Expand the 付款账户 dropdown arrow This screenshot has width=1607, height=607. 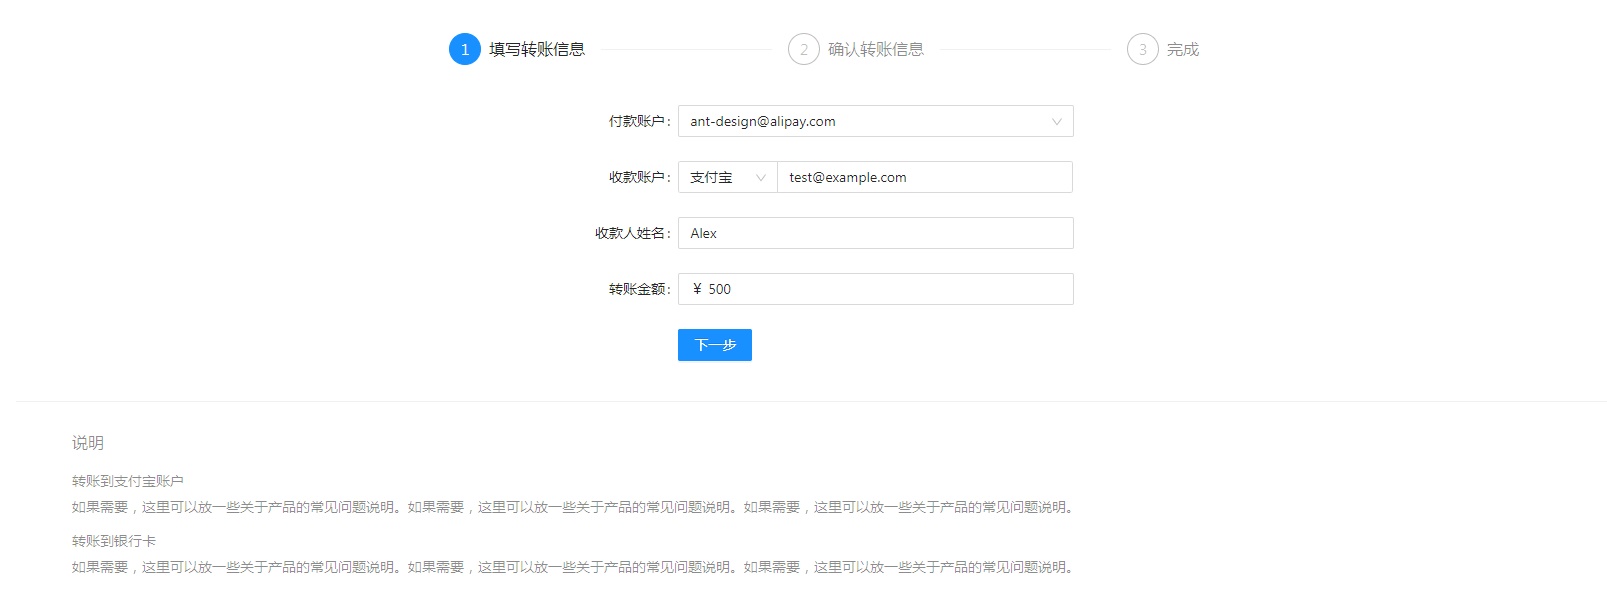tap(1056, 122)
